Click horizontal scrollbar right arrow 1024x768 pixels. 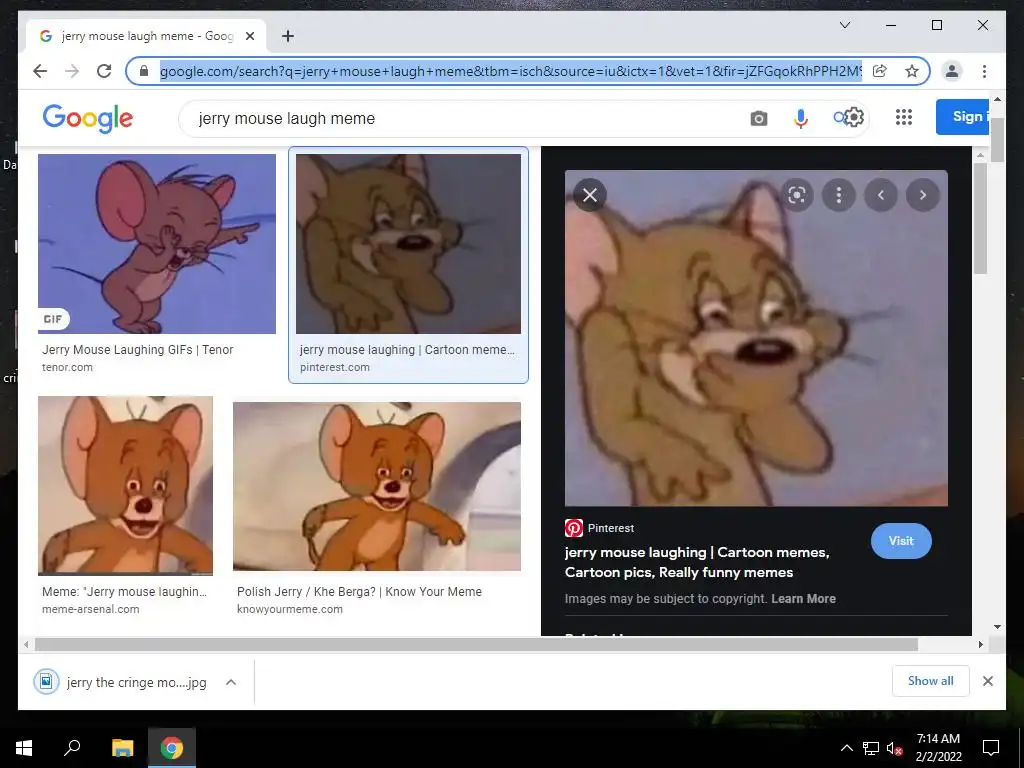pyautogui.click(x=980, y=645)
